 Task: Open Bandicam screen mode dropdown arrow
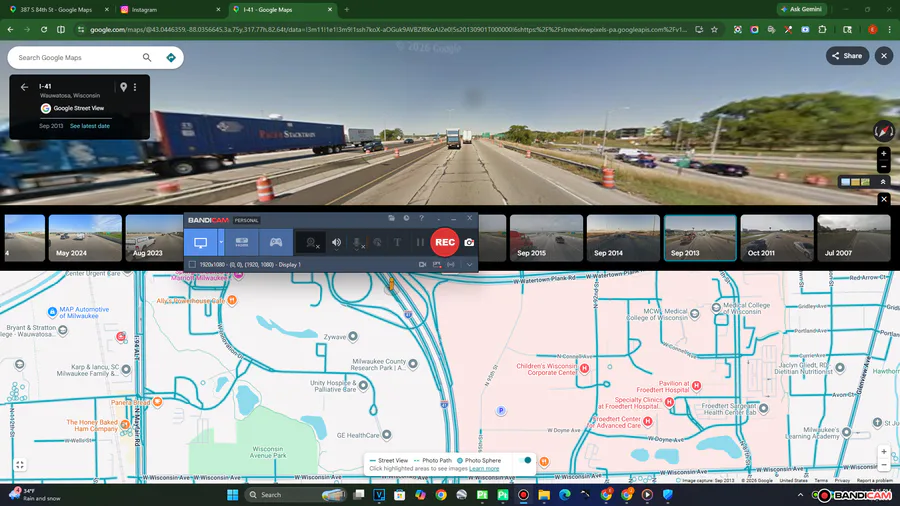tap(221, 243)
